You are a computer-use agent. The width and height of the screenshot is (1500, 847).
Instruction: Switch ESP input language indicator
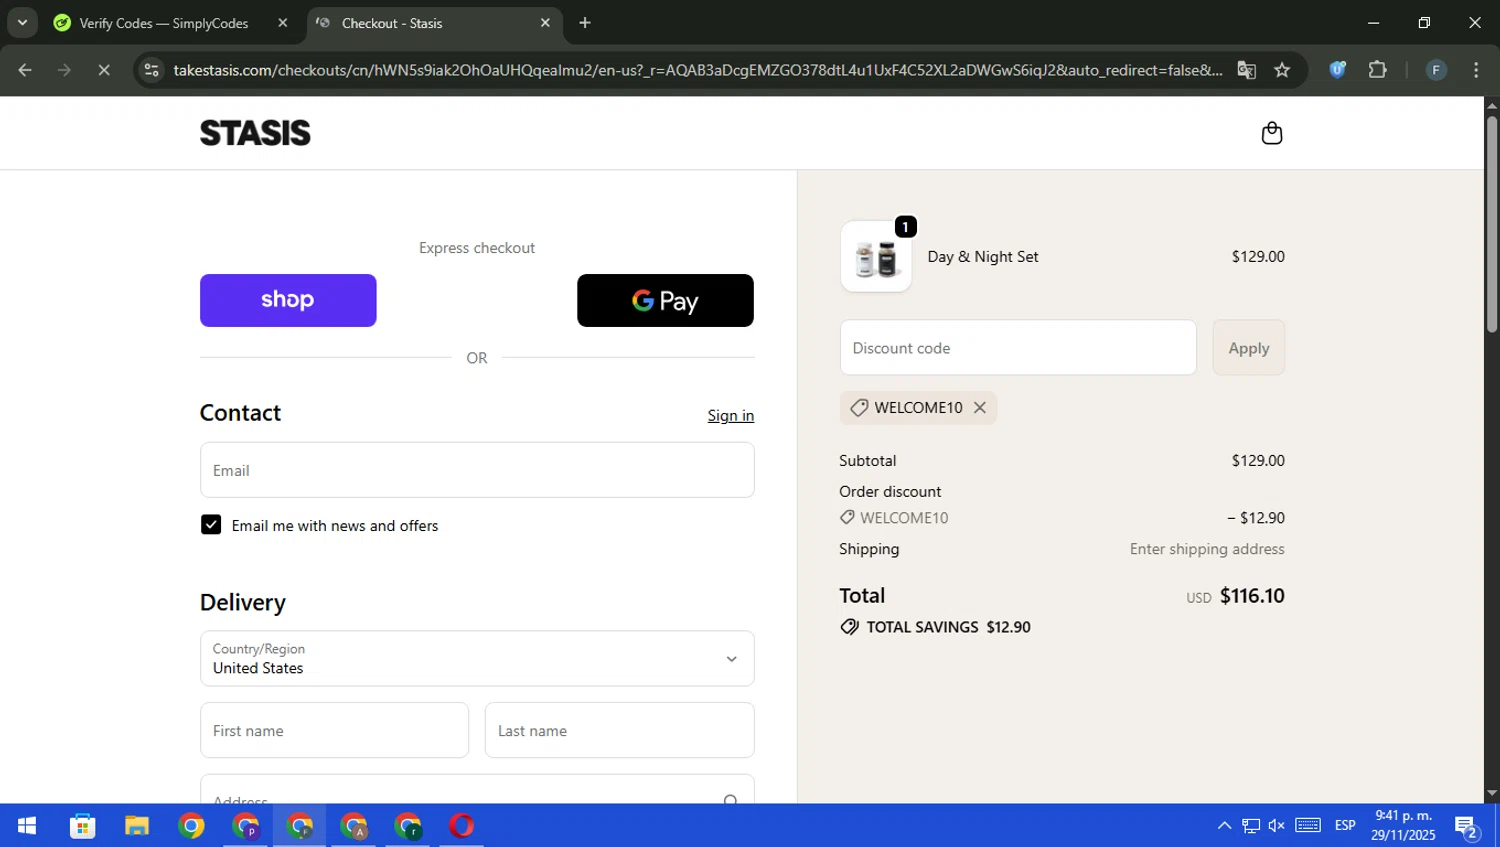click(1345, 826)
